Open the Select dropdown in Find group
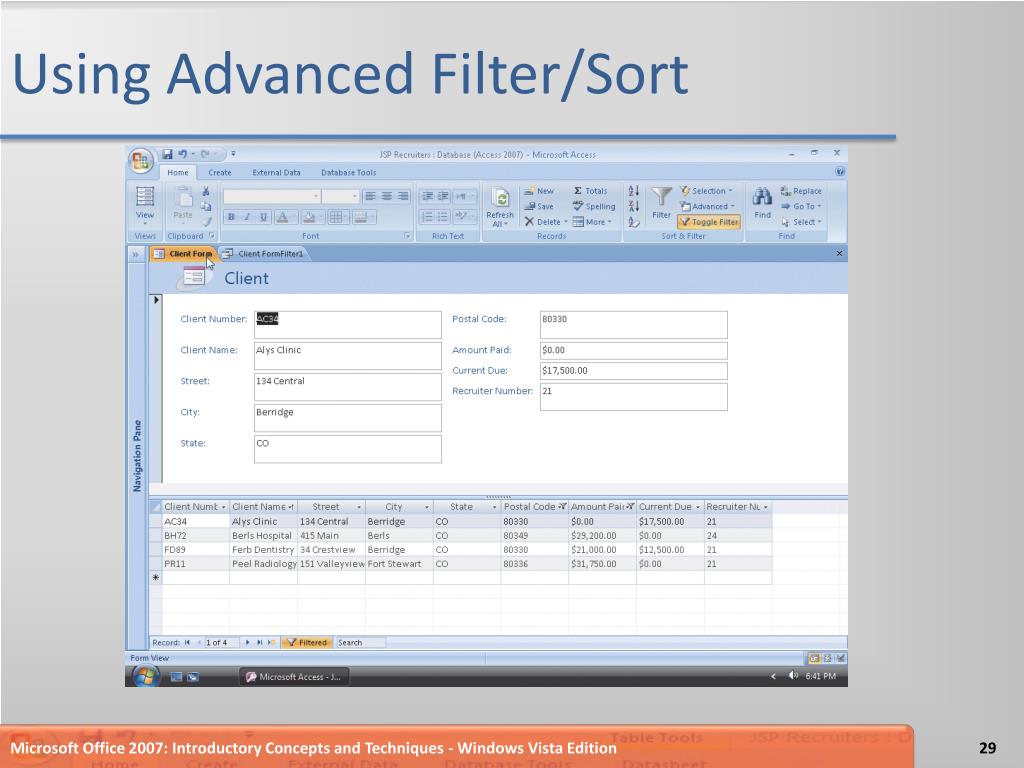Screen dimensions: 1024x768 pyautogui.click(x=801, y=222)
